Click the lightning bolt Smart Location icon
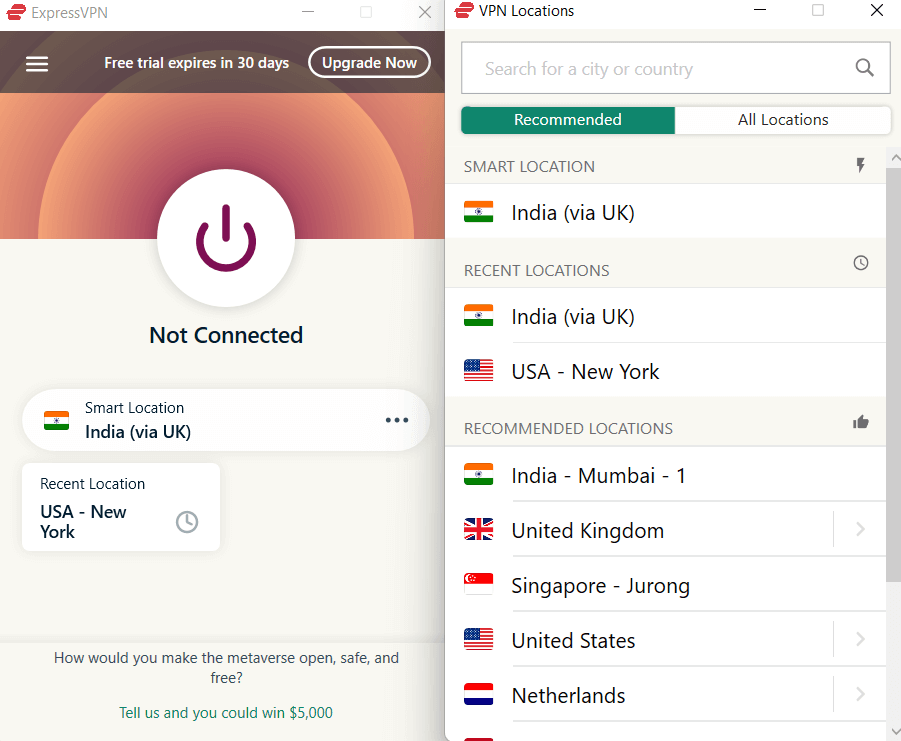This screenshot has width=901, height=741. pos(860,165)
